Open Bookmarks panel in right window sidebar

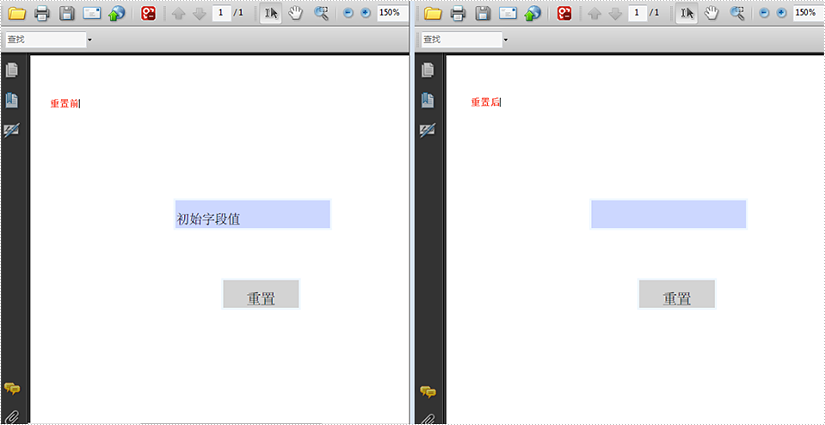(x=428, y=100)
